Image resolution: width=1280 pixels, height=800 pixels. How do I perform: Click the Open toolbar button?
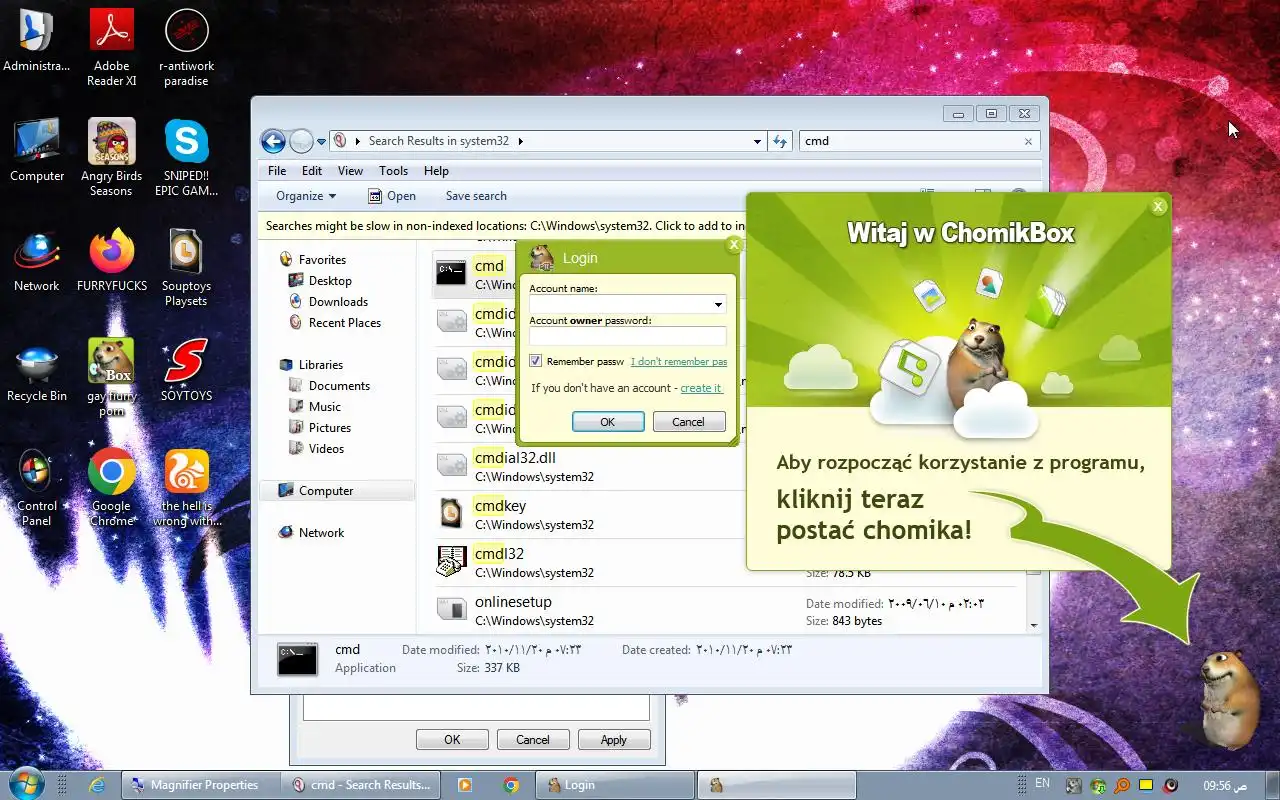click(x=392, y=196)
